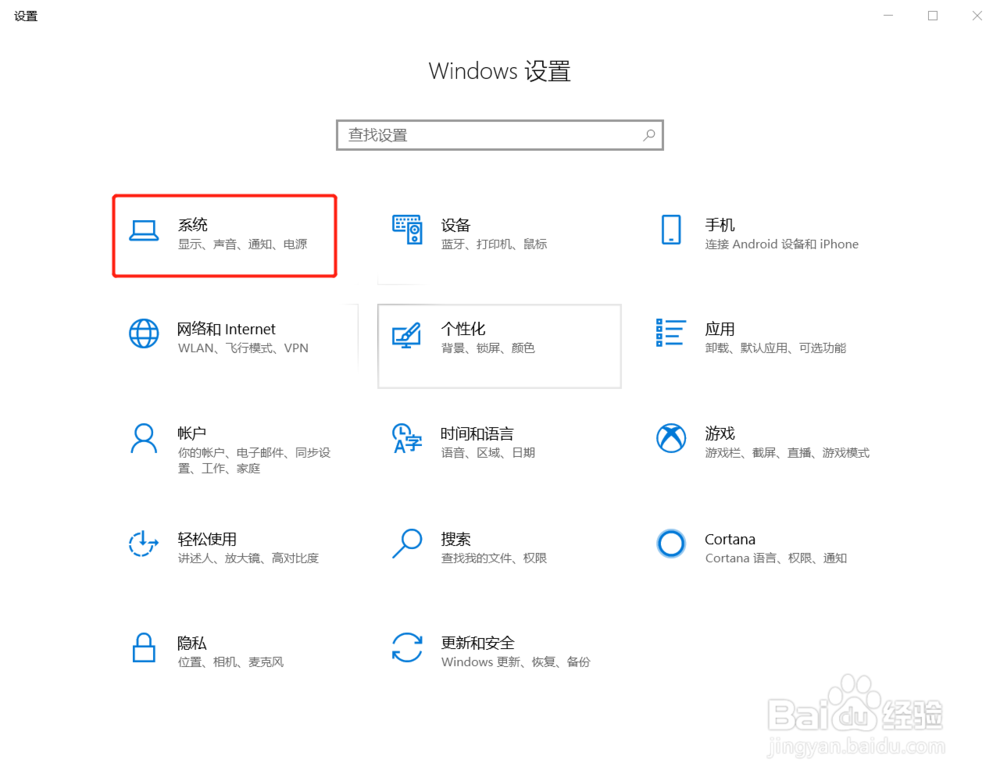This screenshot has width=1000, height=781.
Task: Click the text 查找我的文件、权限
Action: [494, 558]
